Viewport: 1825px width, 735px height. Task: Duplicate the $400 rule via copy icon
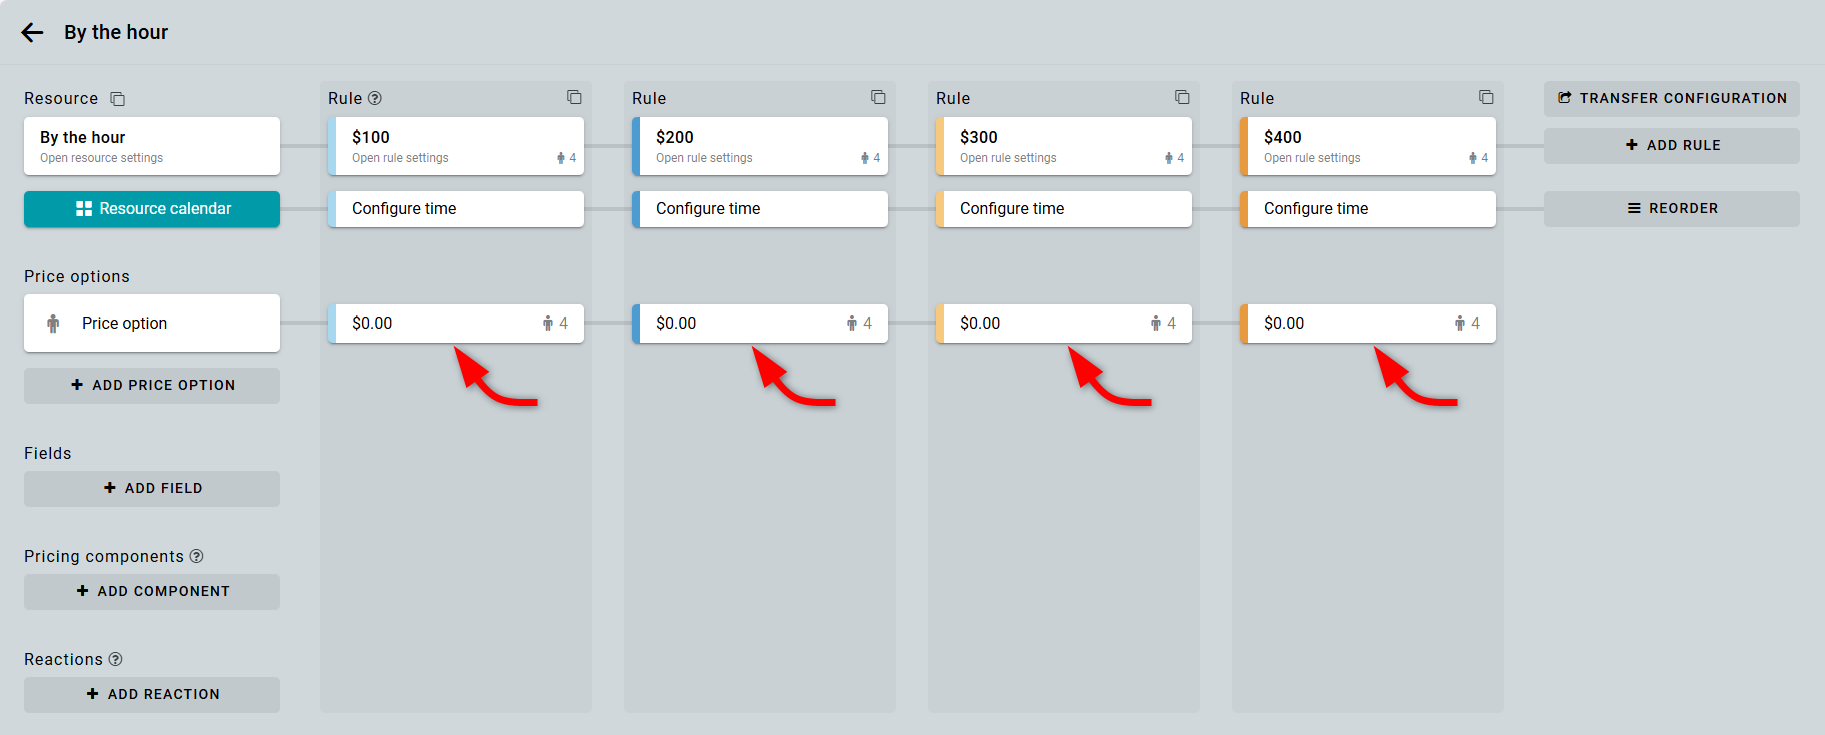click(x=1486, y=97)
